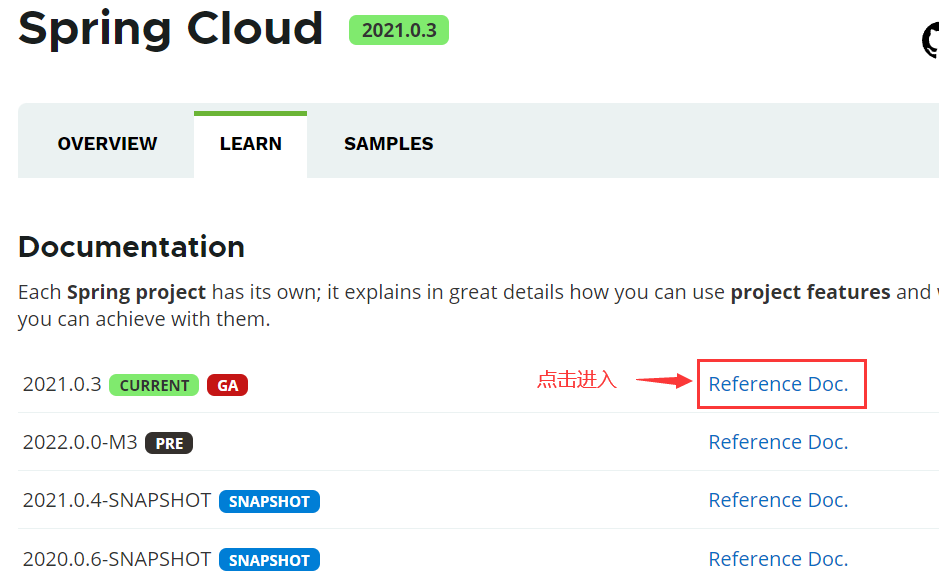The height and width of the screenshot is (583, 939).
Task: Click the CURRENT badge next to 2021.0.3
Action: 153,384
